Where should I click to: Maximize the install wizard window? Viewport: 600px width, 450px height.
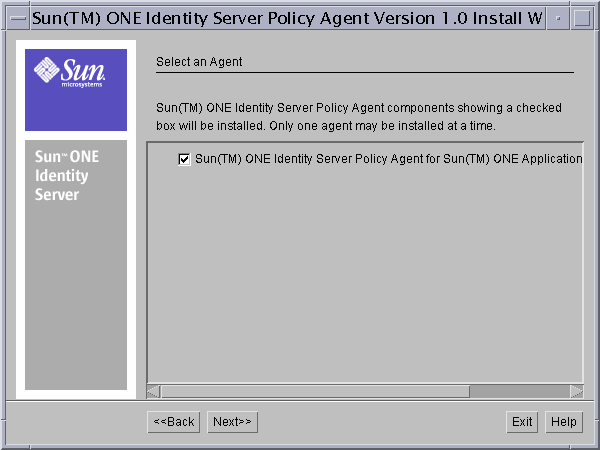tap(582, 18)
